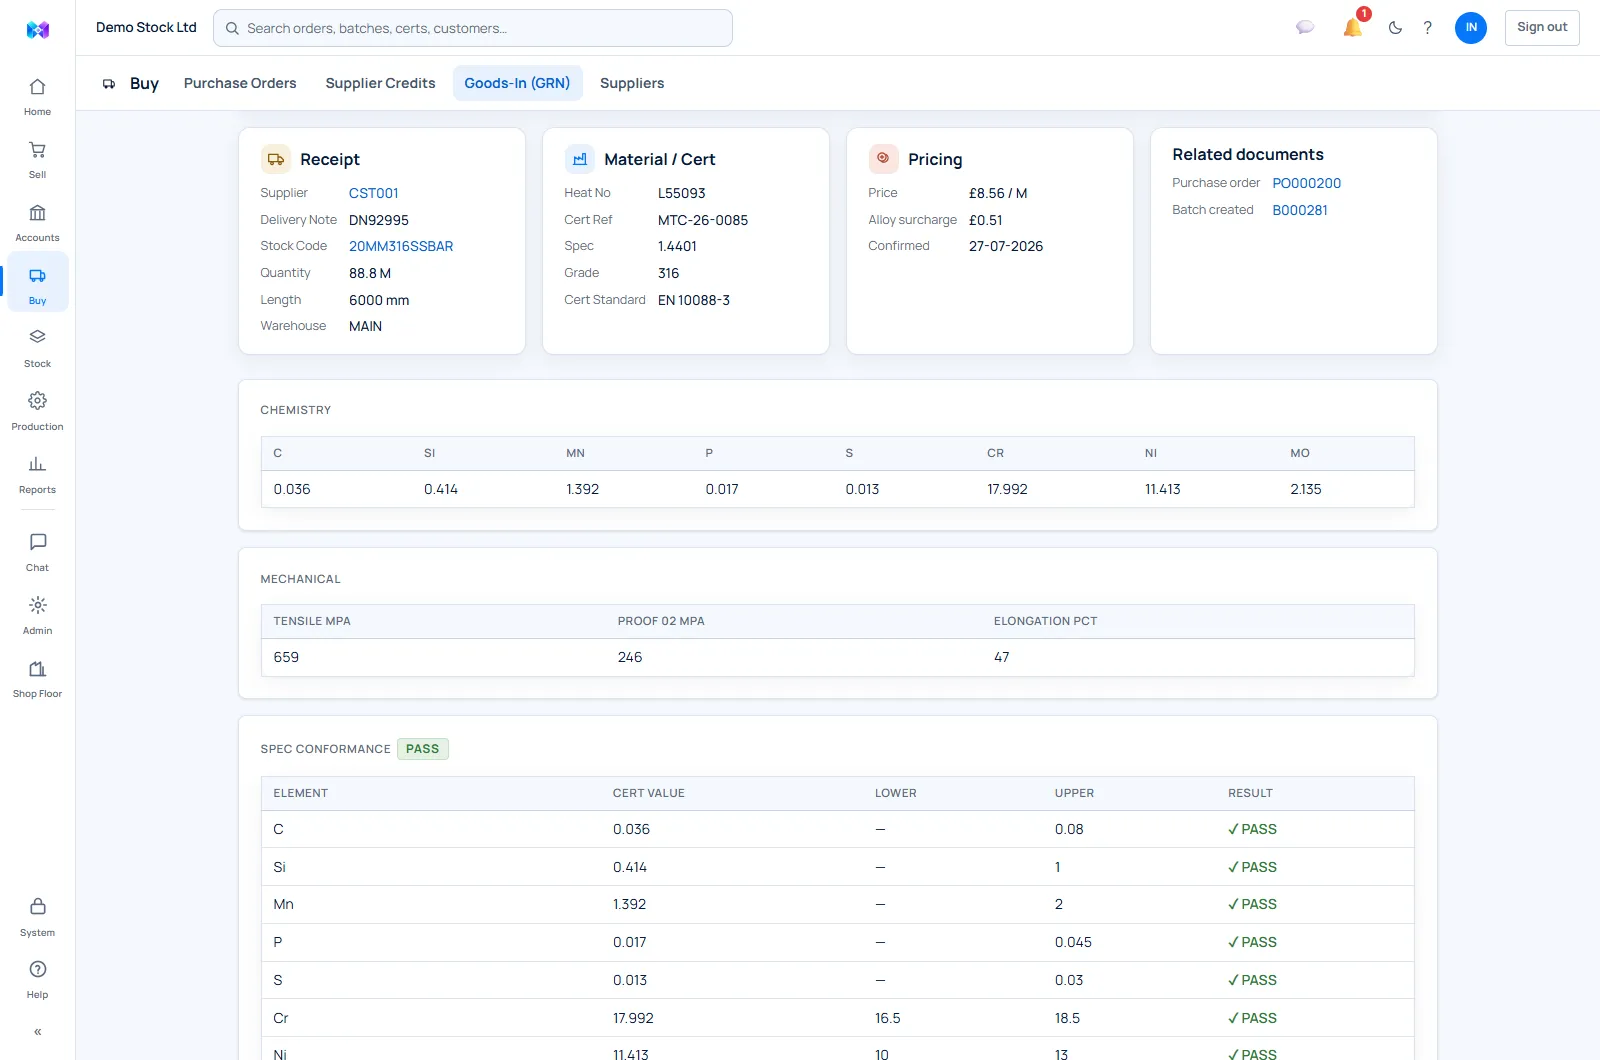Collapse the sidebar with chevron
1600x1060 pixels.
pos(37,1031)
